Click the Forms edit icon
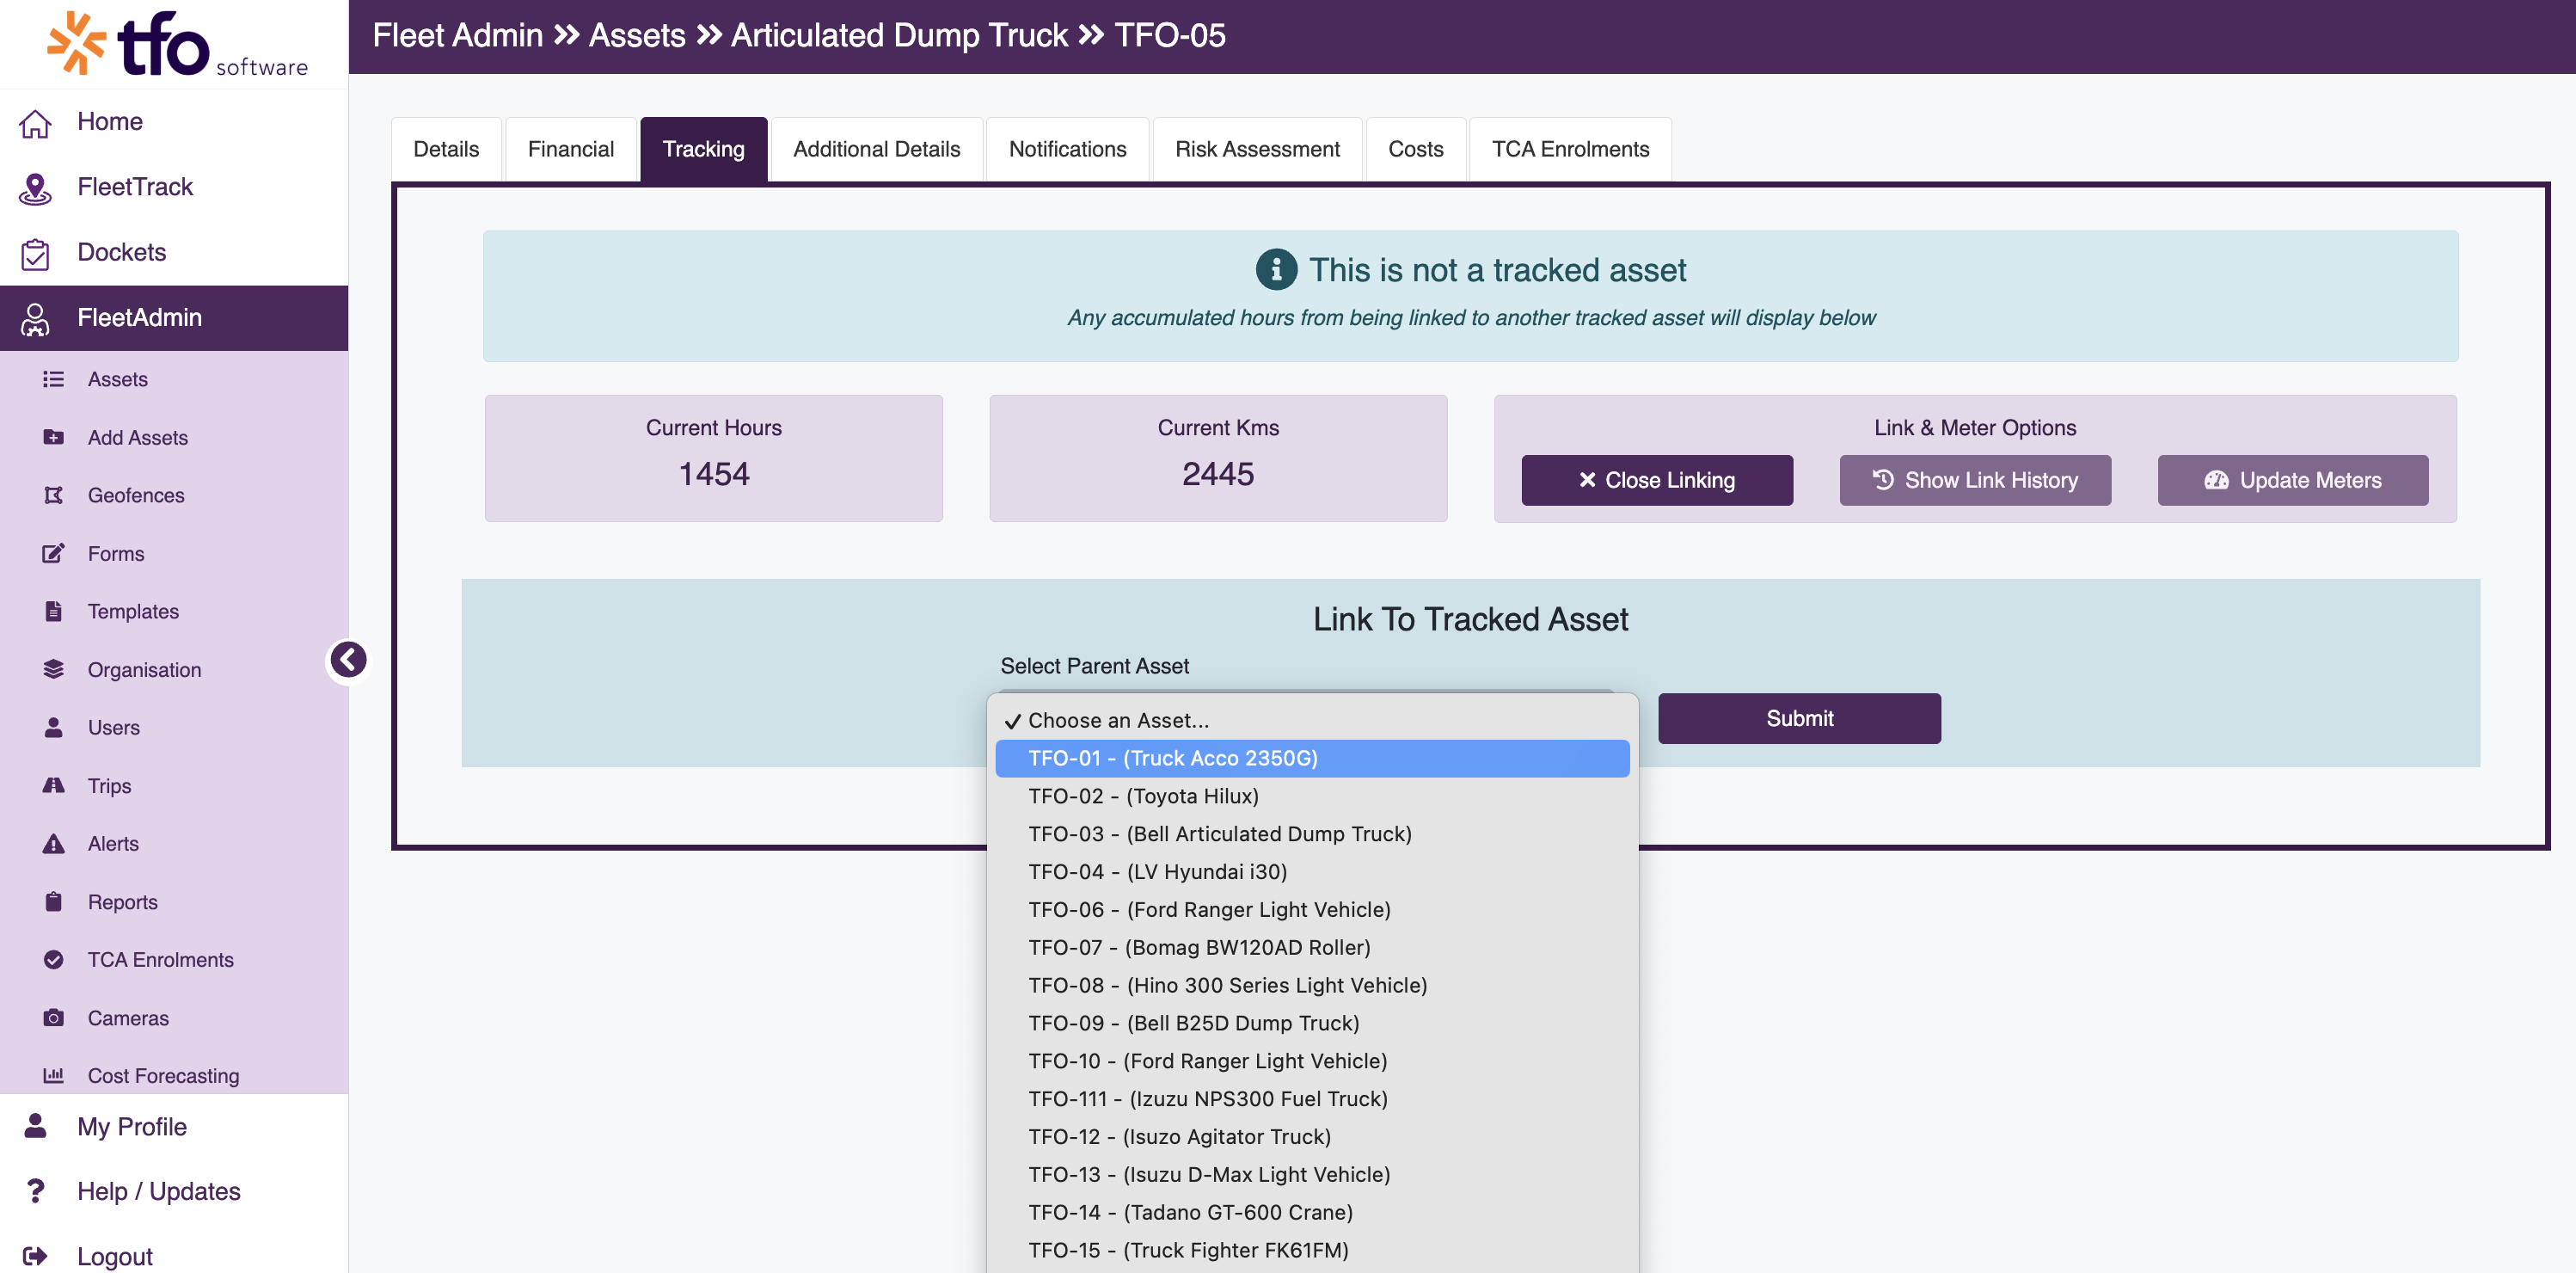 coord(53,553)
